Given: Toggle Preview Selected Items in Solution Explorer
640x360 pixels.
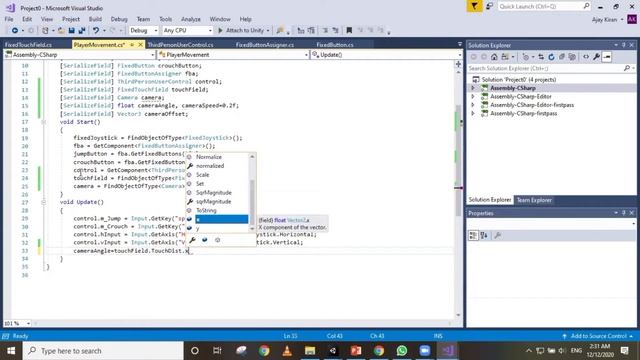Looking at the screenshot, I should click(x=607, y=57).
